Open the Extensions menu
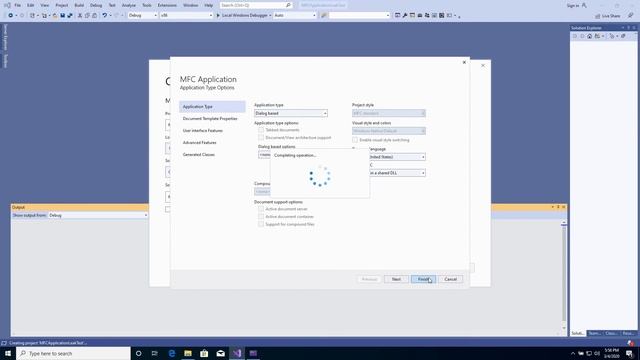Image resolution: width=640 pixels, height=360 pixels. [167, 5]
